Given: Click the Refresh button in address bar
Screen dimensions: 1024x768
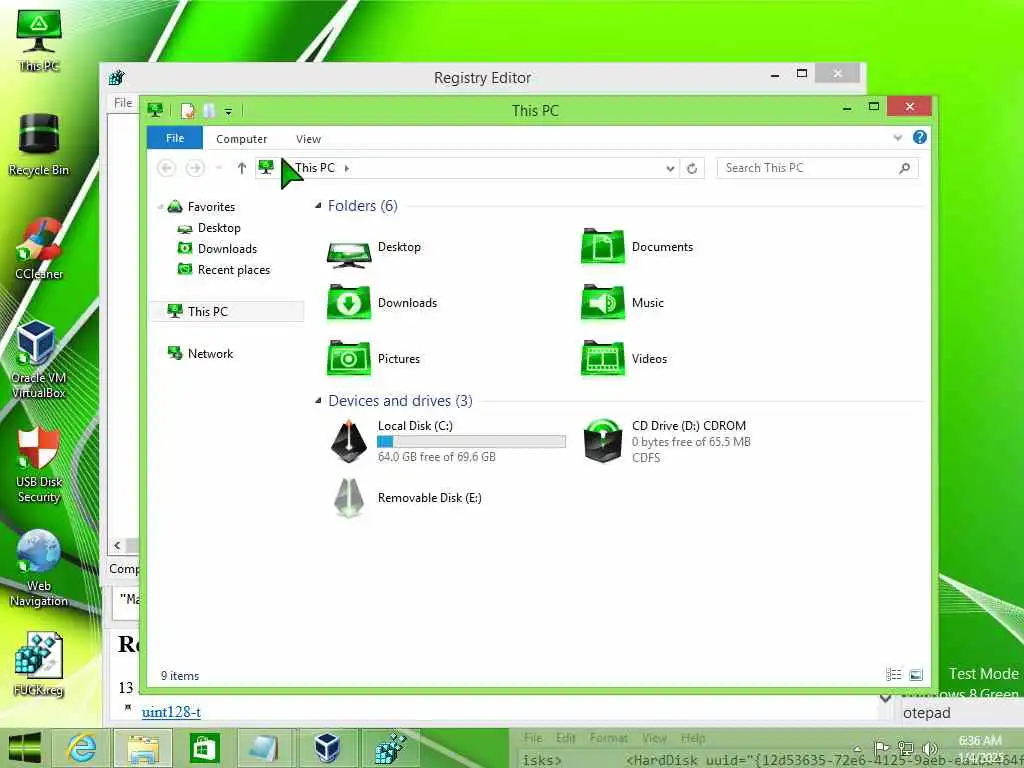Looking at the screenshot, I should coord(692,168).
